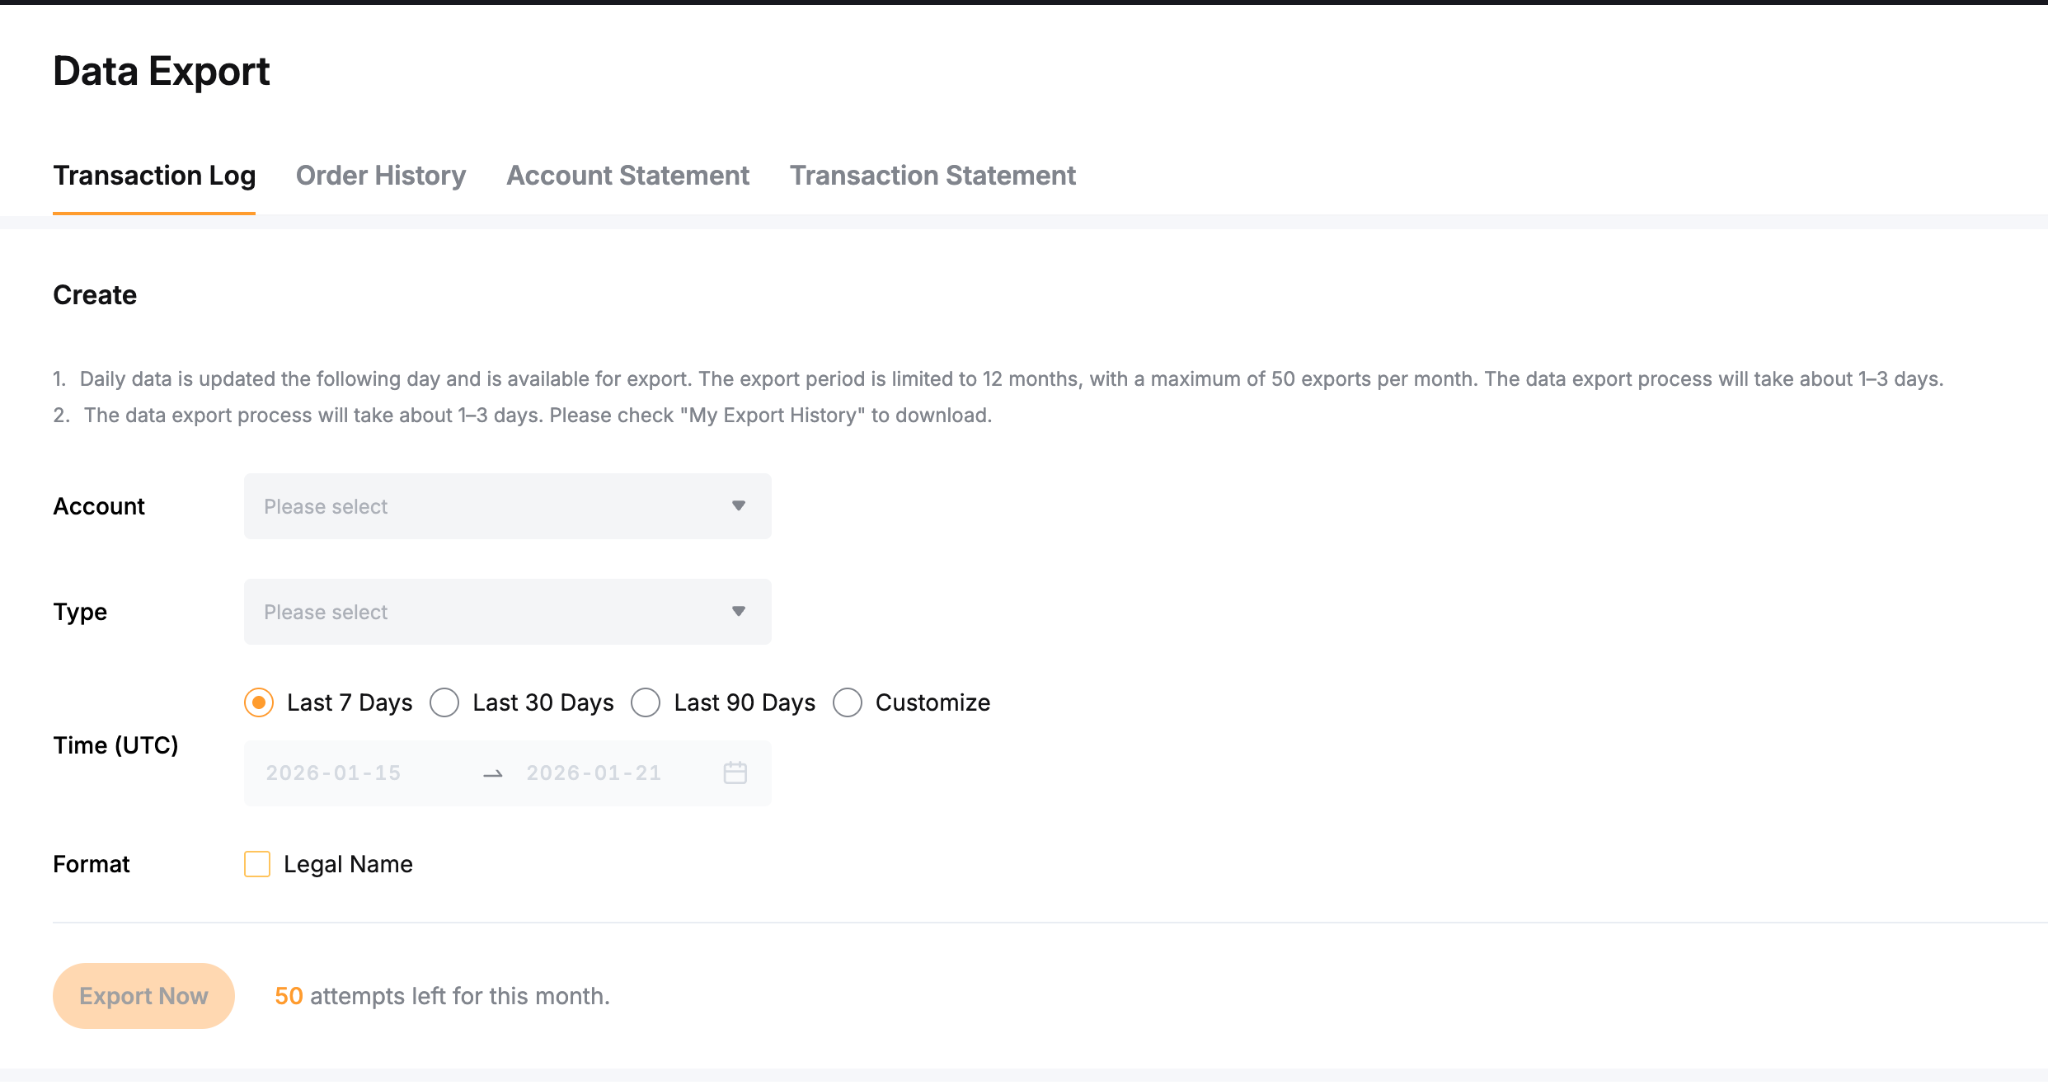The width and height of the screenshot is (2048, 1083).
Task: Click the Last 30 Days label text
Action: [543, 703]
